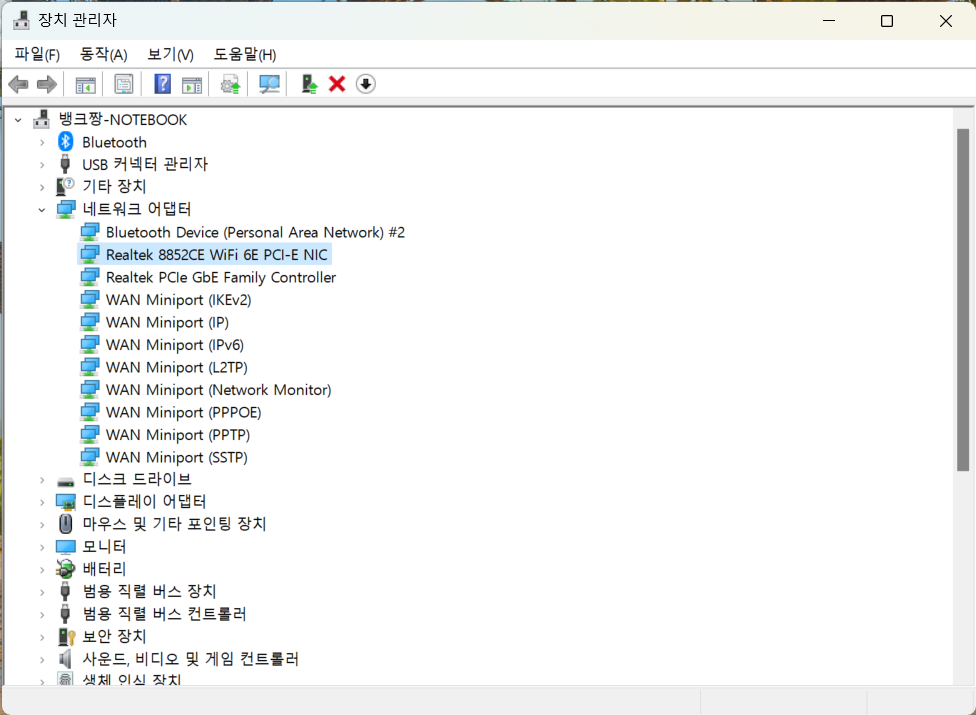Expand the 범용 직렬 버스 컨트롤러 category
This screenshot has height=715, width=976.
(x=42, y=614)
